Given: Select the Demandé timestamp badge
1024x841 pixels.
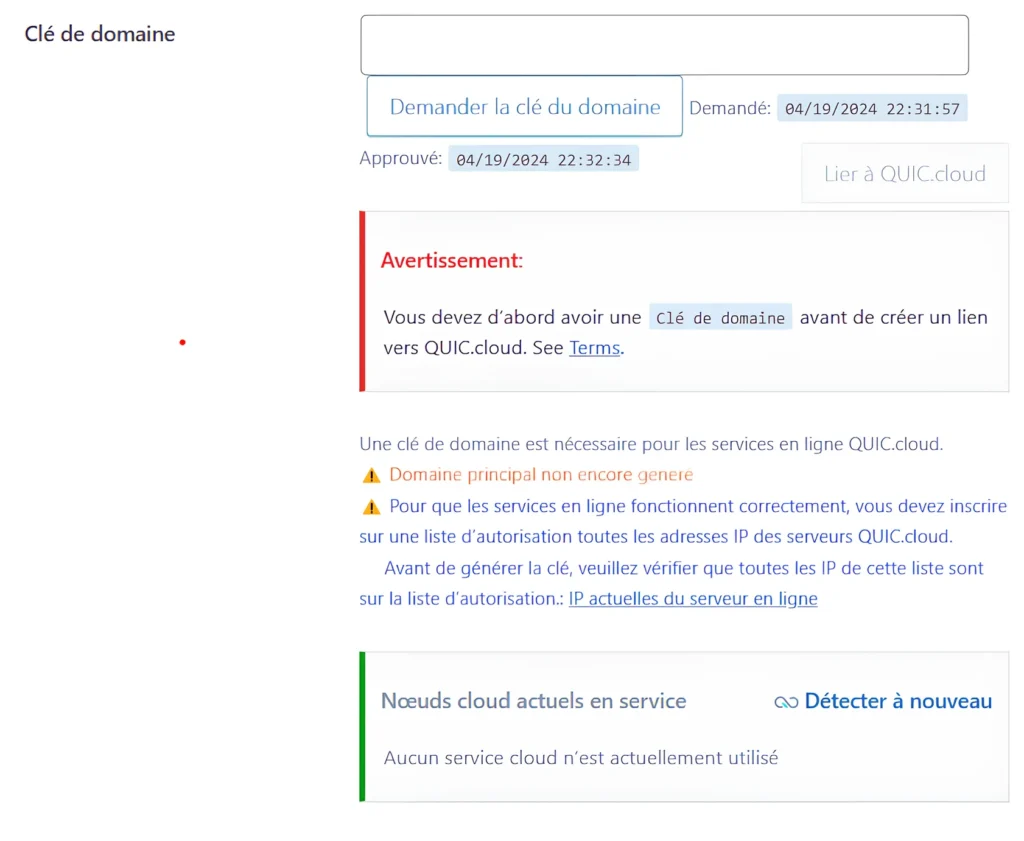Looking at the screenshot, I should click(x=872, y=109).
